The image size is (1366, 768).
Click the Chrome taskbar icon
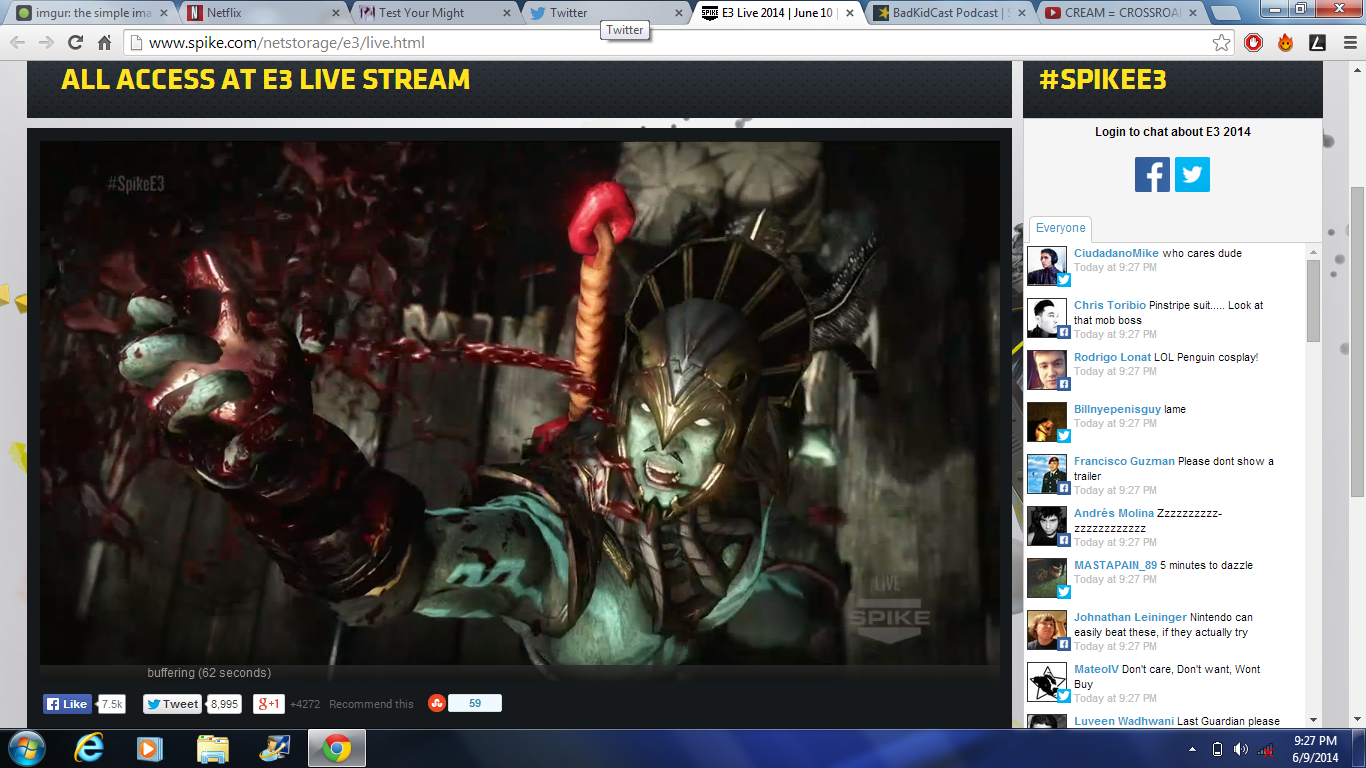tap(337, 748)
